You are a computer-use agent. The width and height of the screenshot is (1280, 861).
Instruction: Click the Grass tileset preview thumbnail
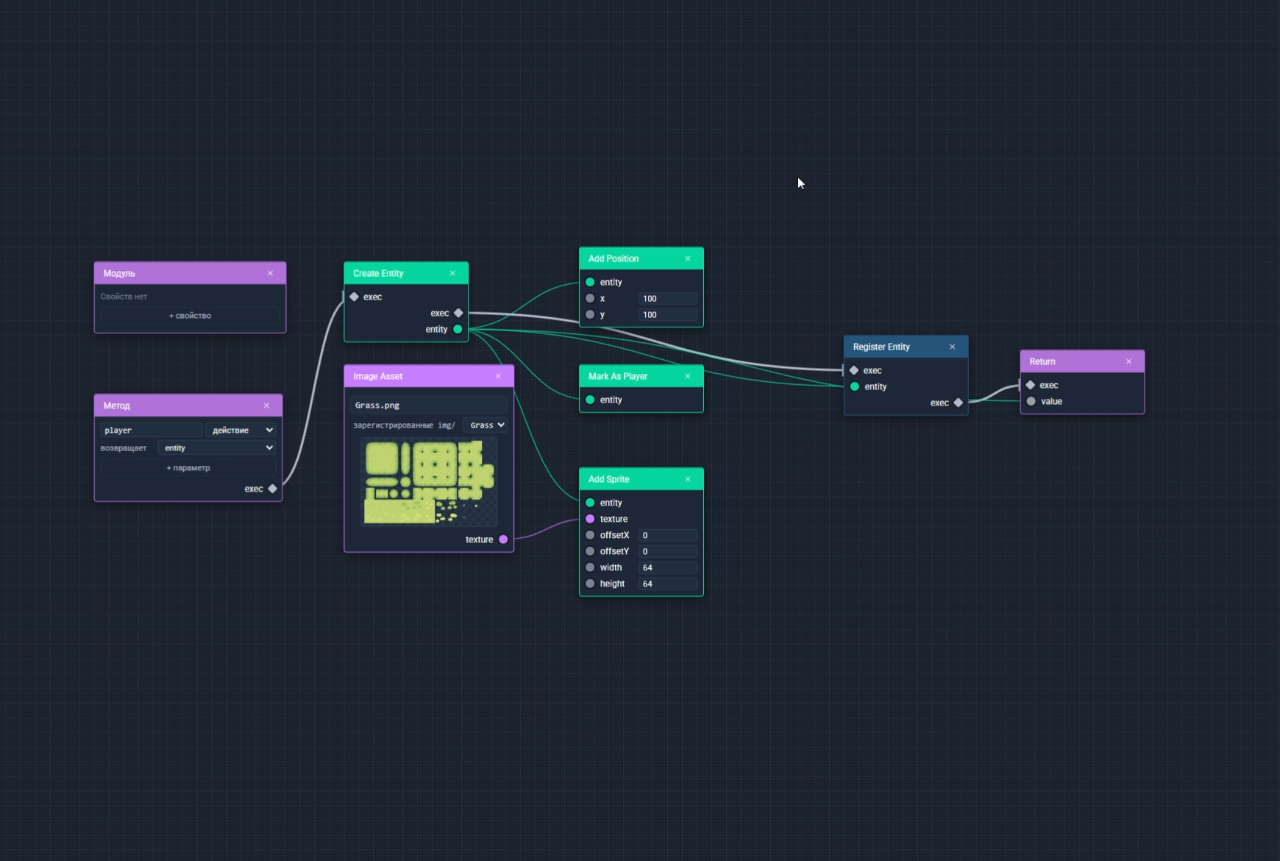pos(429,482)
